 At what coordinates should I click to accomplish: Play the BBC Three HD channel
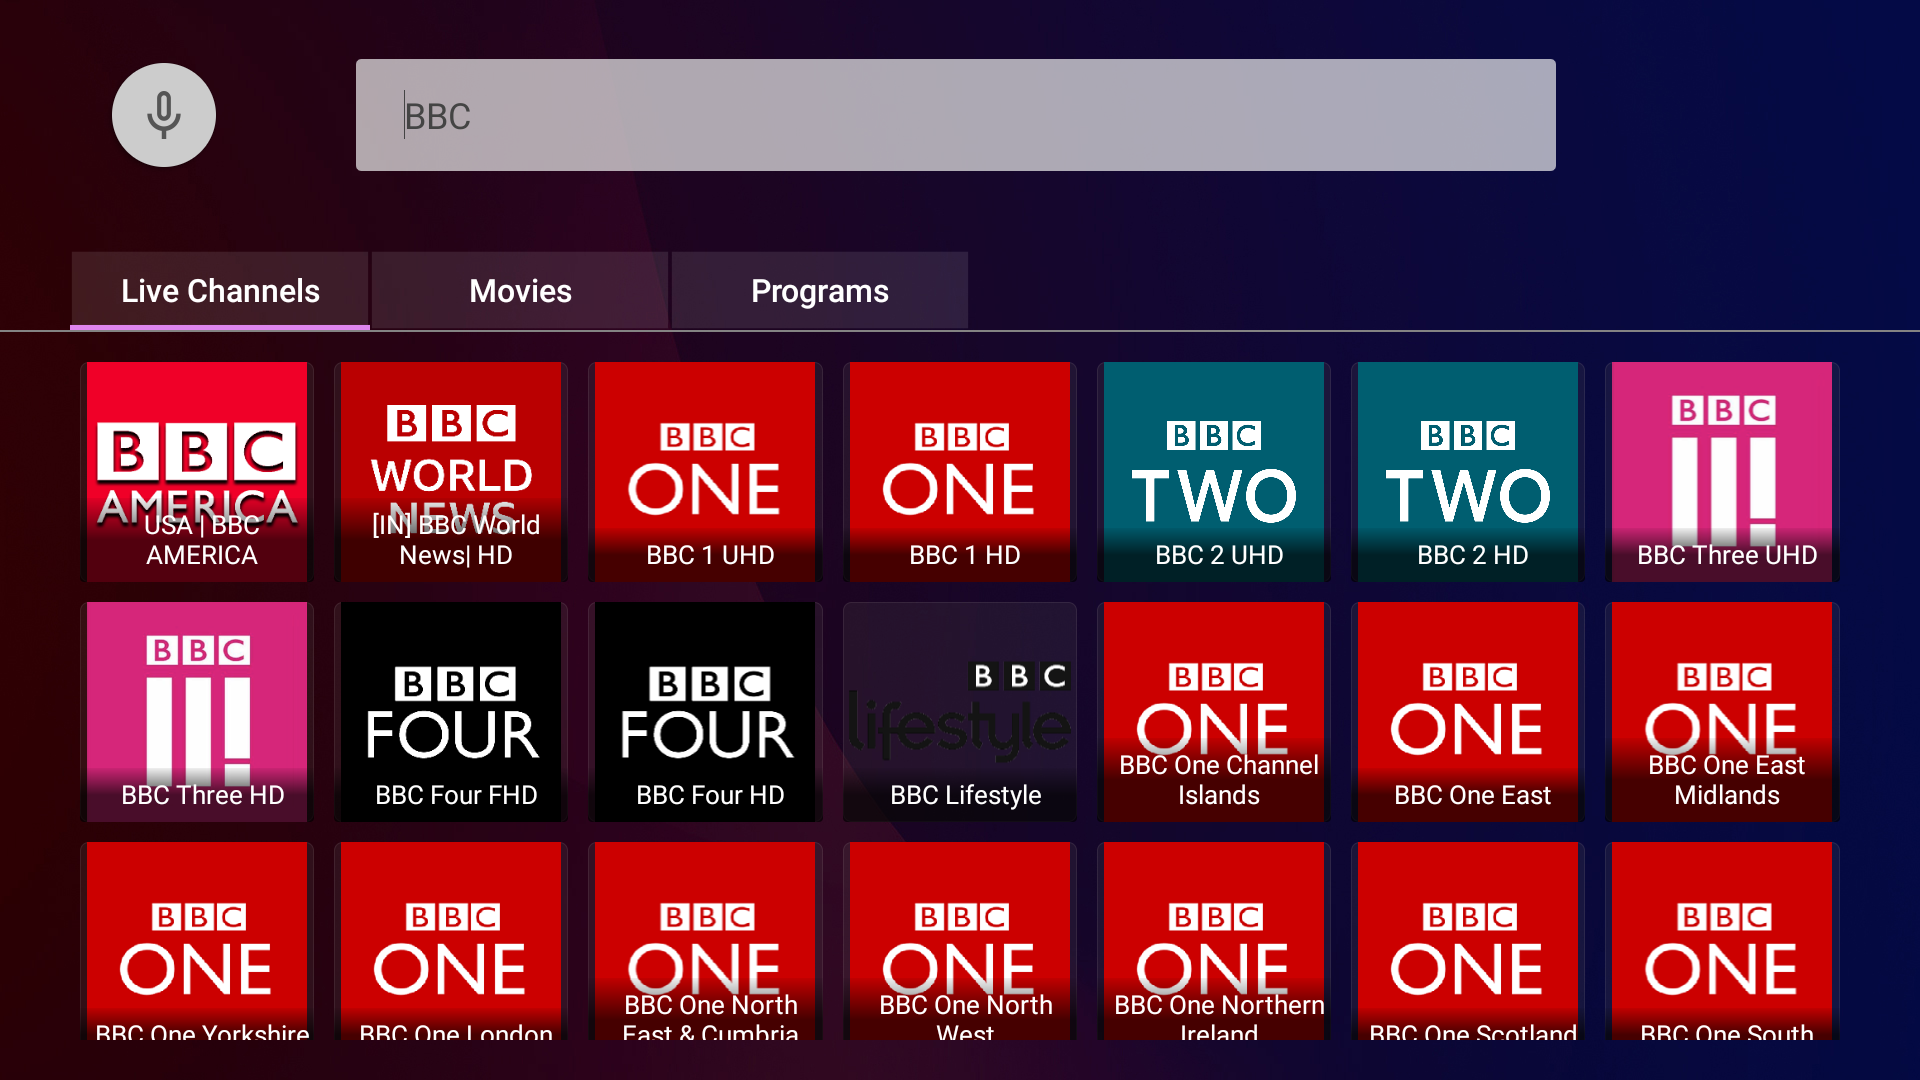pos(197,712)
